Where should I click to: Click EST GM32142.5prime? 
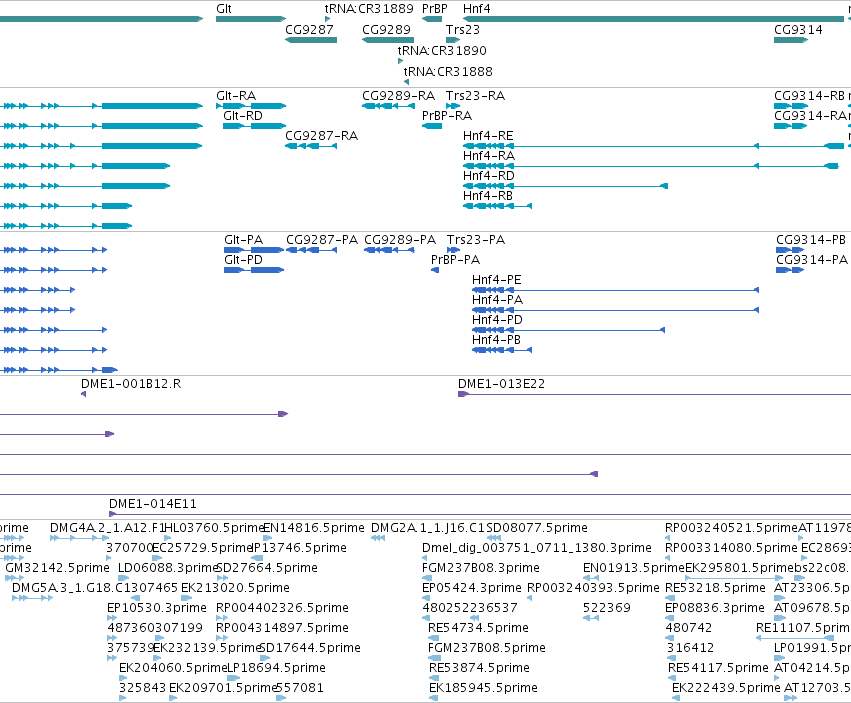pyautogui.click(x=58, y=568)
